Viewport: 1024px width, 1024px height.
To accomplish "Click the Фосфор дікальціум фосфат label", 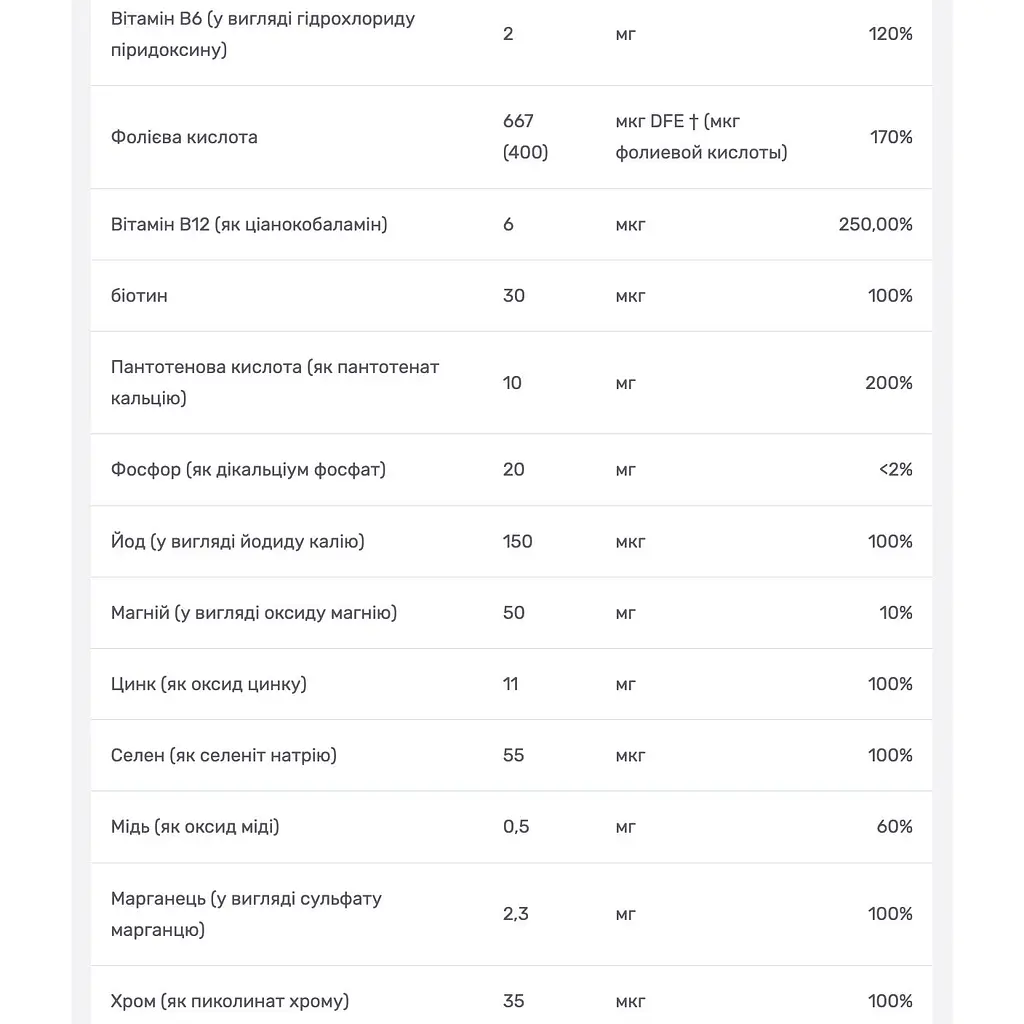I will (x=248, y=470).
